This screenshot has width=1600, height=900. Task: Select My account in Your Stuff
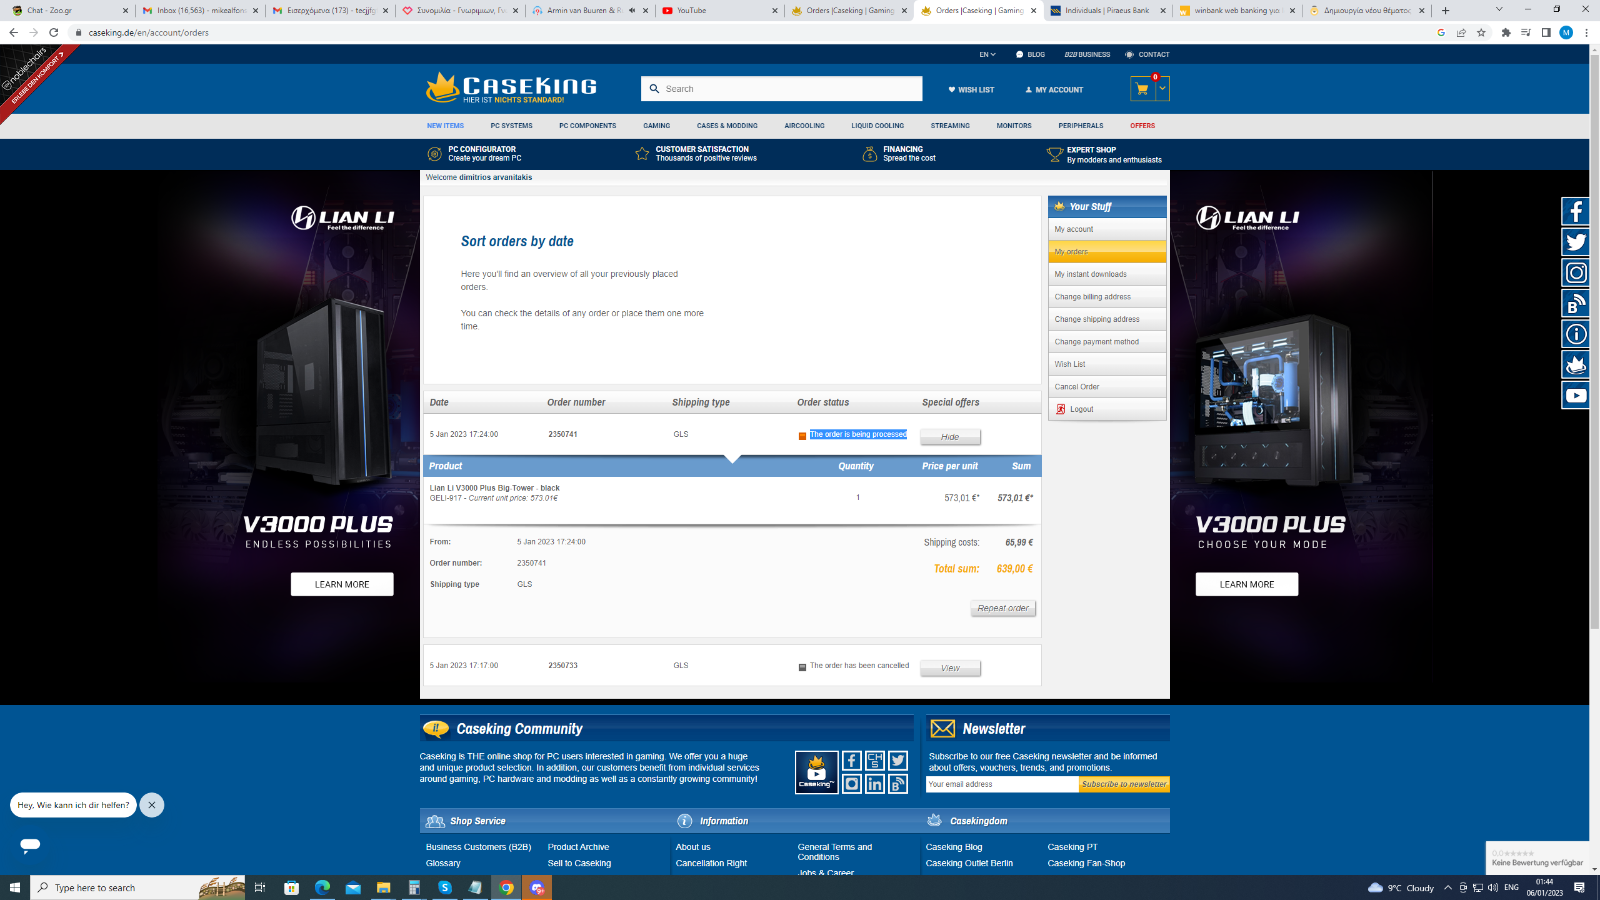pos(1107,229)
